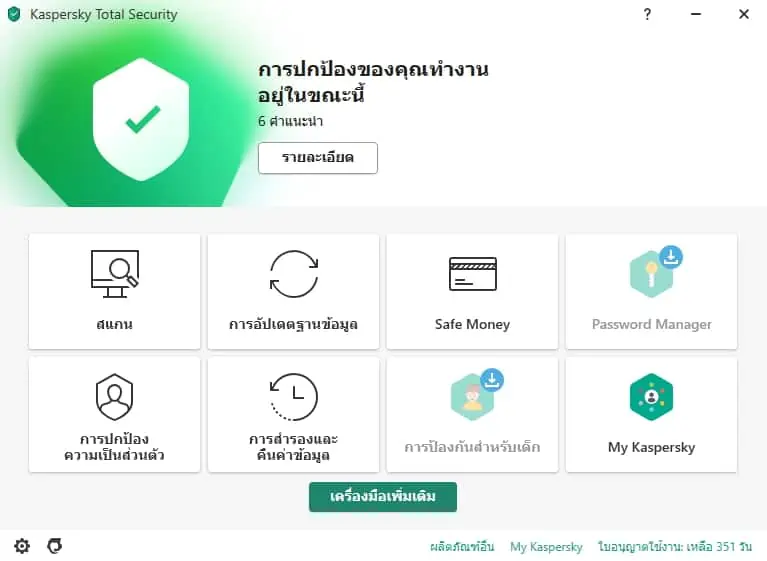Click the large white protection shield
767x561 pixels.
(x=141, y=119)
